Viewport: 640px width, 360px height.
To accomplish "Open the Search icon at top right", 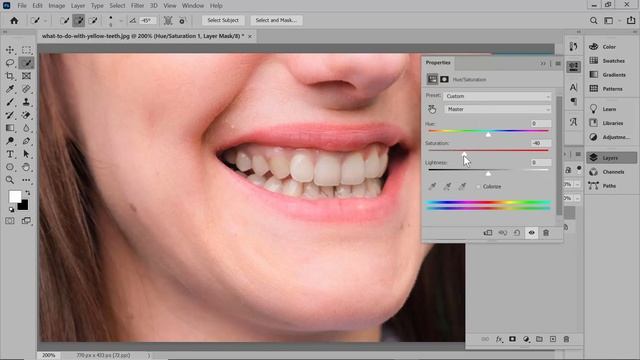I will [593, 20].
